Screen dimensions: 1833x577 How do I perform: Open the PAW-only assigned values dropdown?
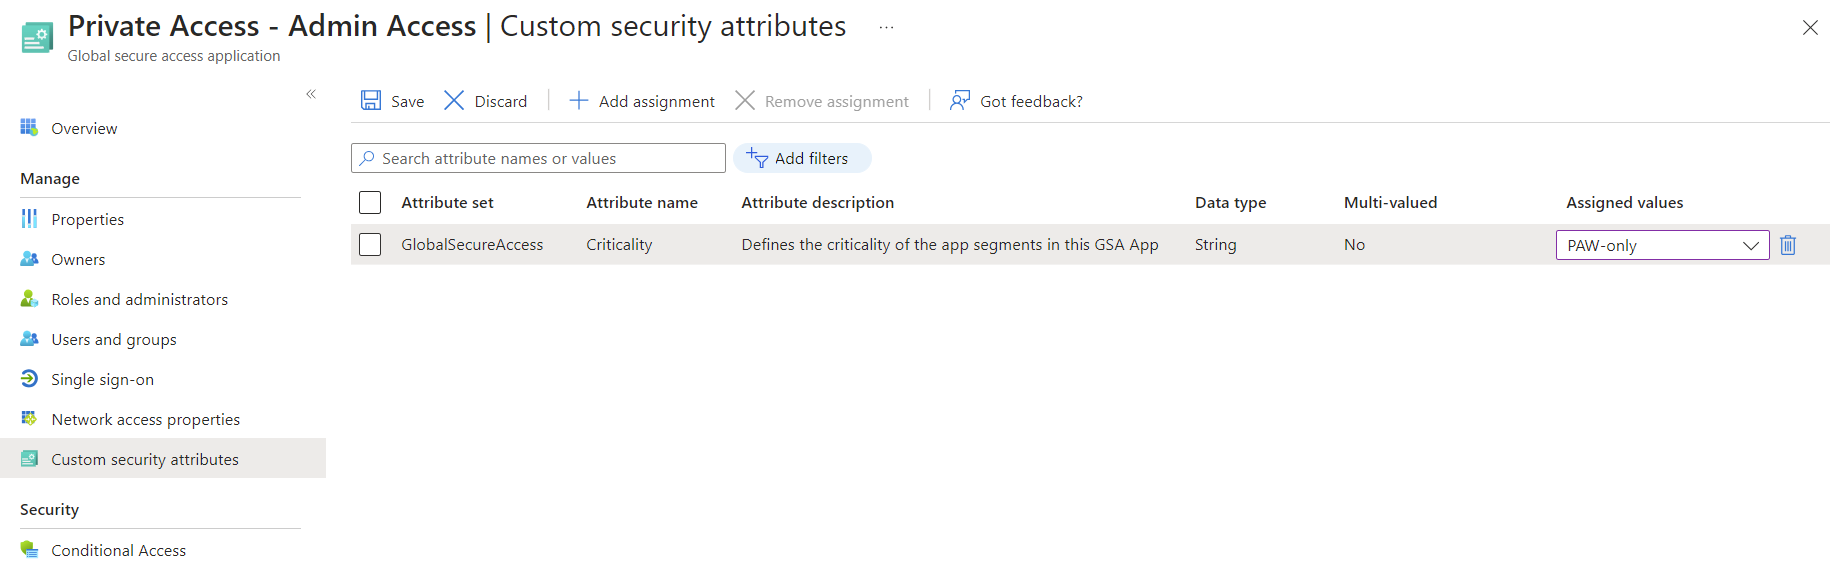(x=1662, y=245)
